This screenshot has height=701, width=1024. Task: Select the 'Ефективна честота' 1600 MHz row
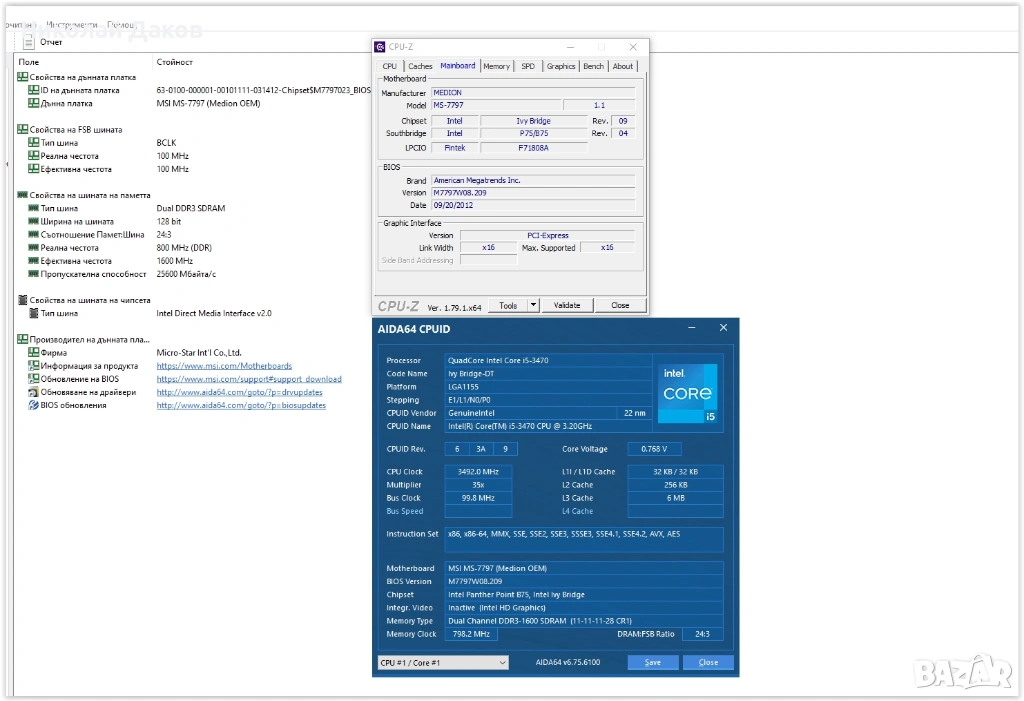click(x=75, y=261)
